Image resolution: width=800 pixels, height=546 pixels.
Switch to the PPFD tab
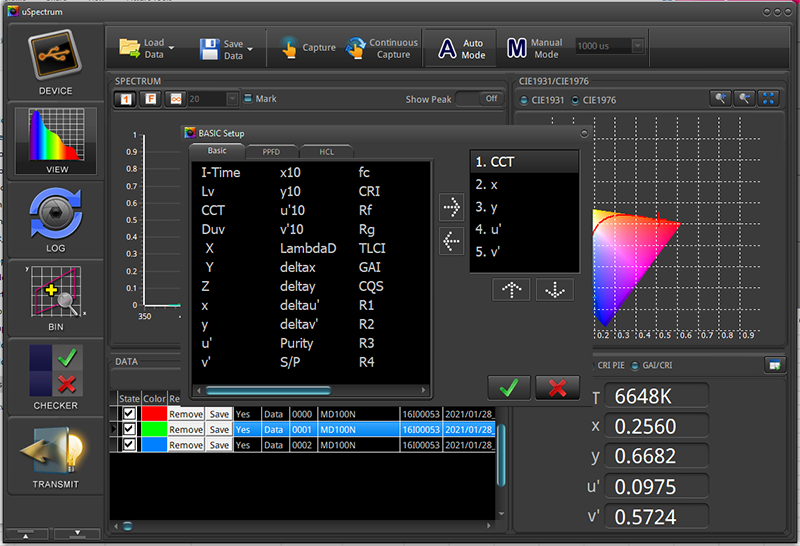(x=271, y=150)
